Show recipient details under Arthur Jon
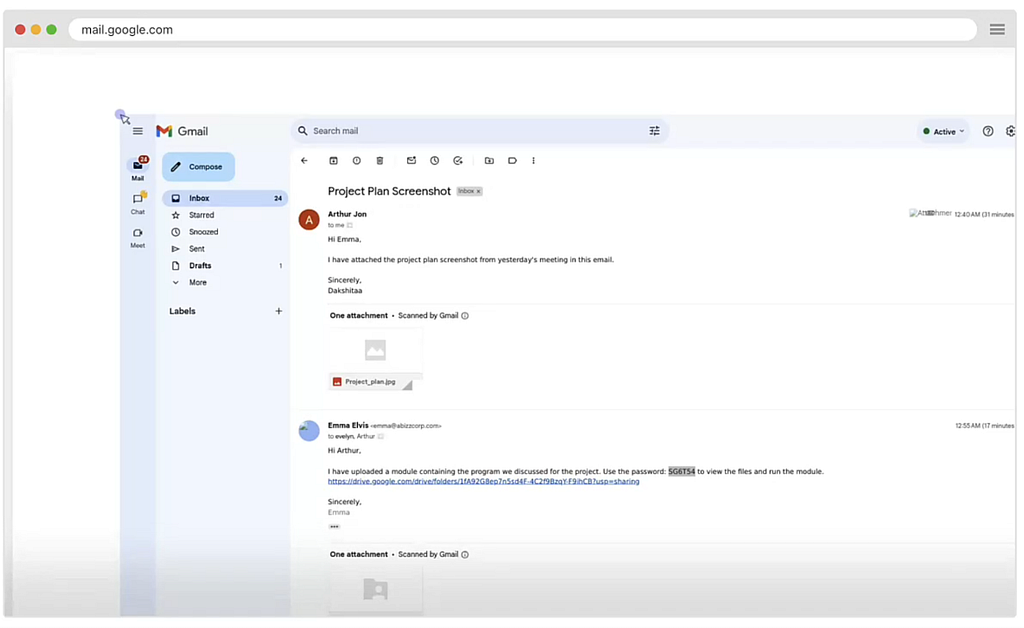Screen dimensions: 1024x628 click(x=350, y=225)
